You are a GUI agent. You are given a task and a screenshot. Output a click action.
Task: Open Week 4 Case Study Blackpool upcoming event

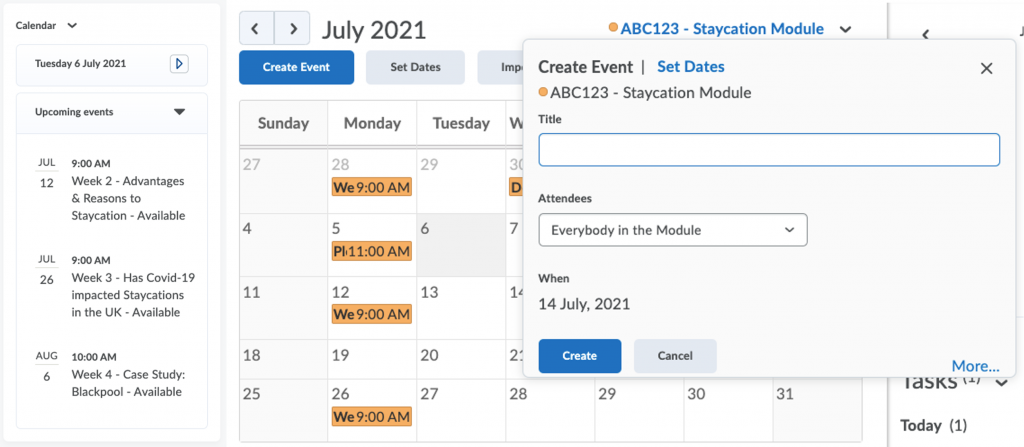coord(128,384)
